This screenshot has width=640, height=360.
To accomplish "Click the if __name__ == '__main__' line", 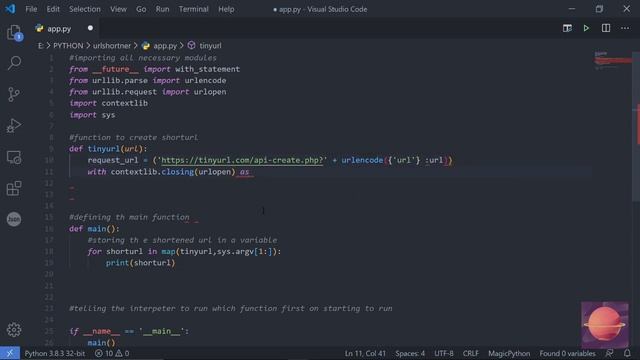I will (x=129, y=331).
